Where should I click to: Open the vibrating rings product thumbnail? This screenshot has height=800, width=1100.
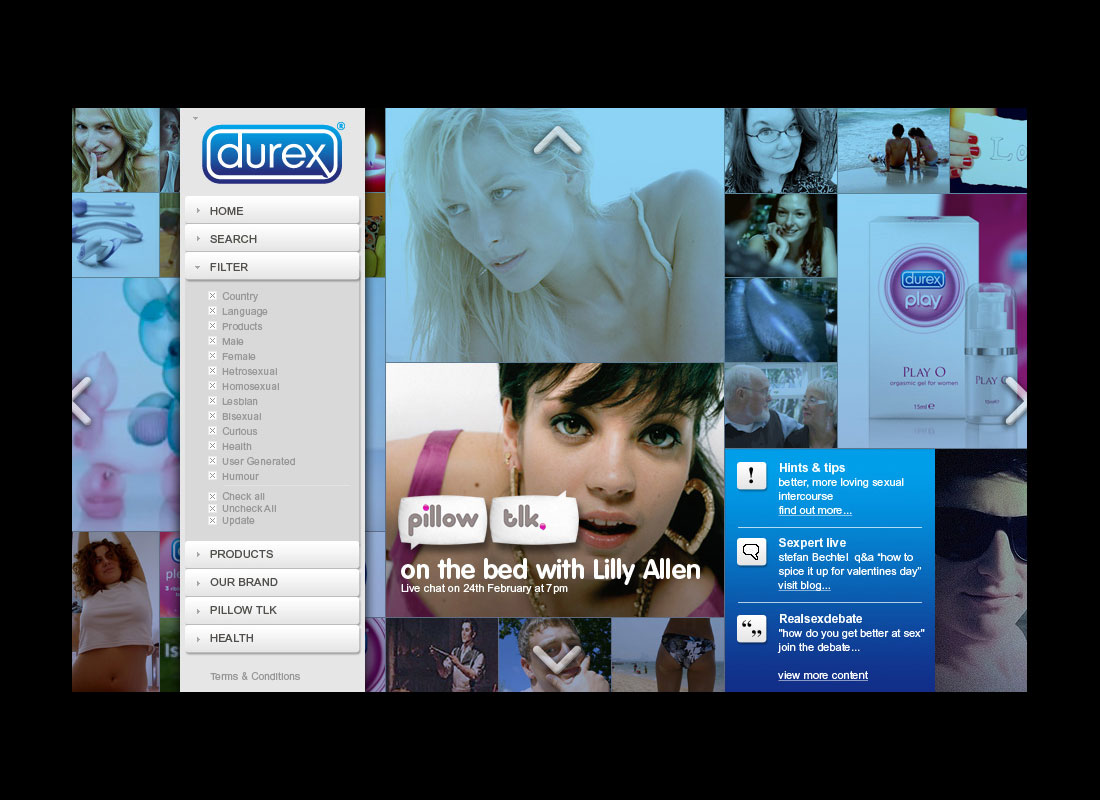coord(116,235)
